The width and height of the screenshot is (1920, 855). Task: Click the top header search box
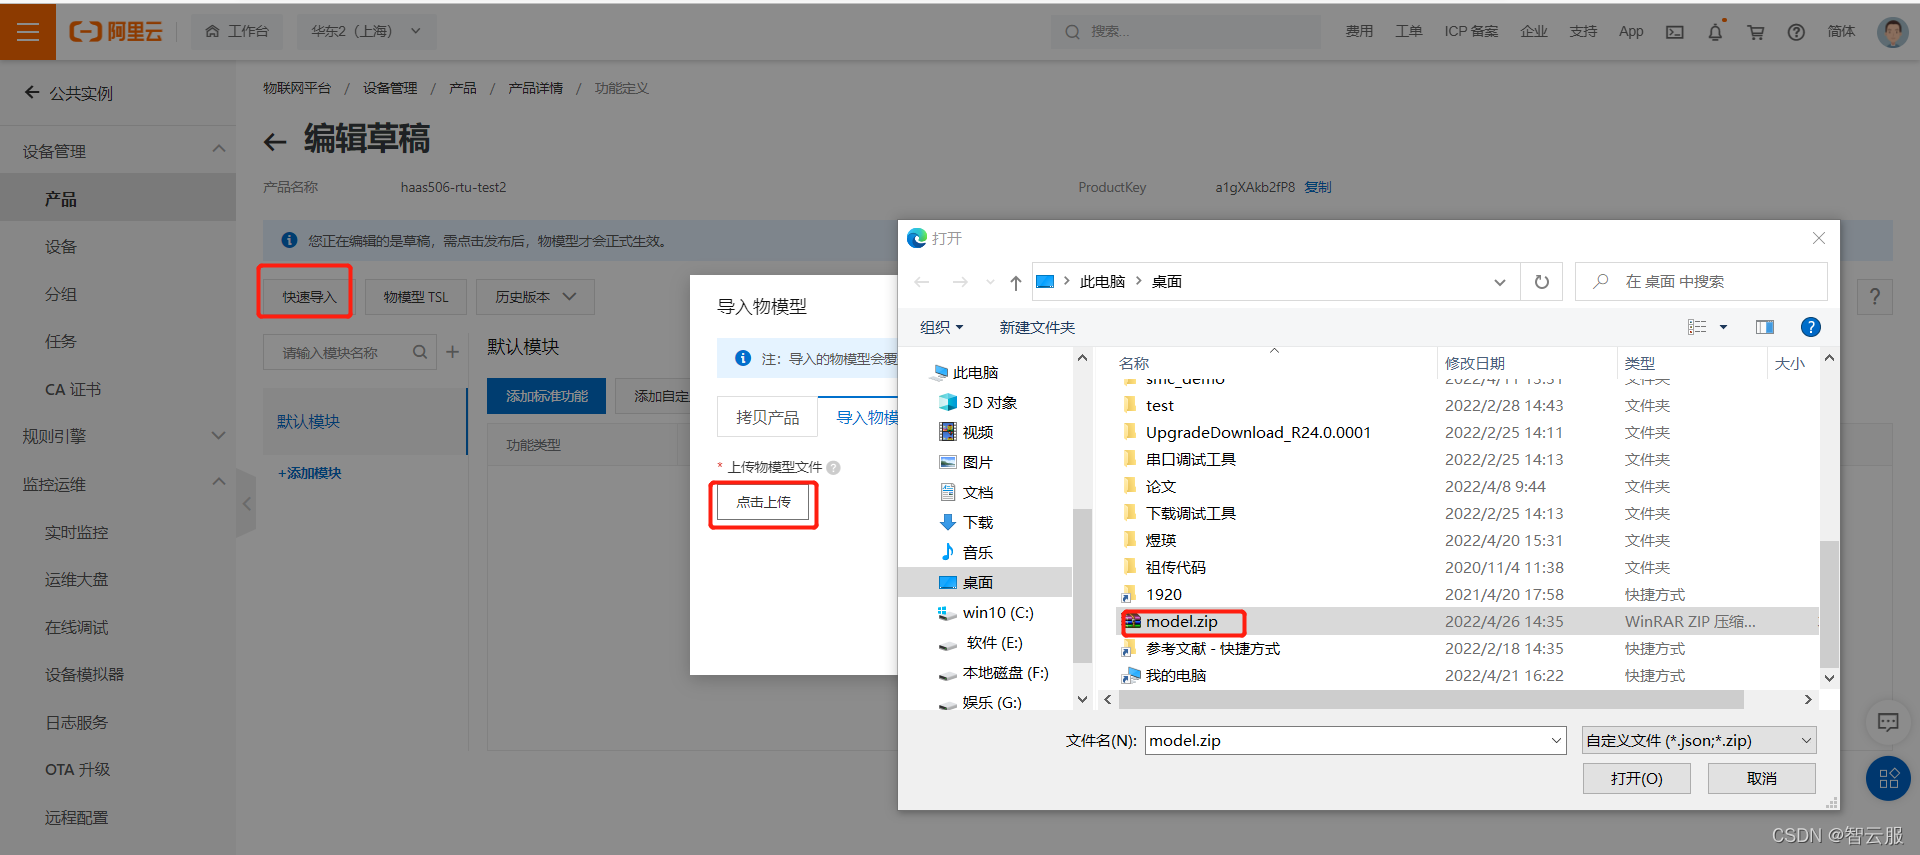click(1185, 32)
